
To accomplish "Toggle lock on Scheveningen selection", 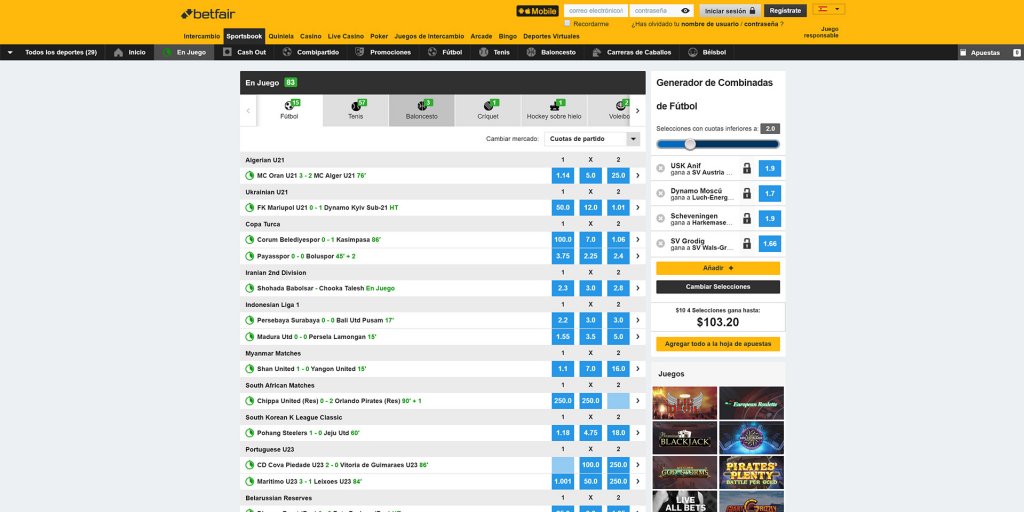I will tap(747, 219).
